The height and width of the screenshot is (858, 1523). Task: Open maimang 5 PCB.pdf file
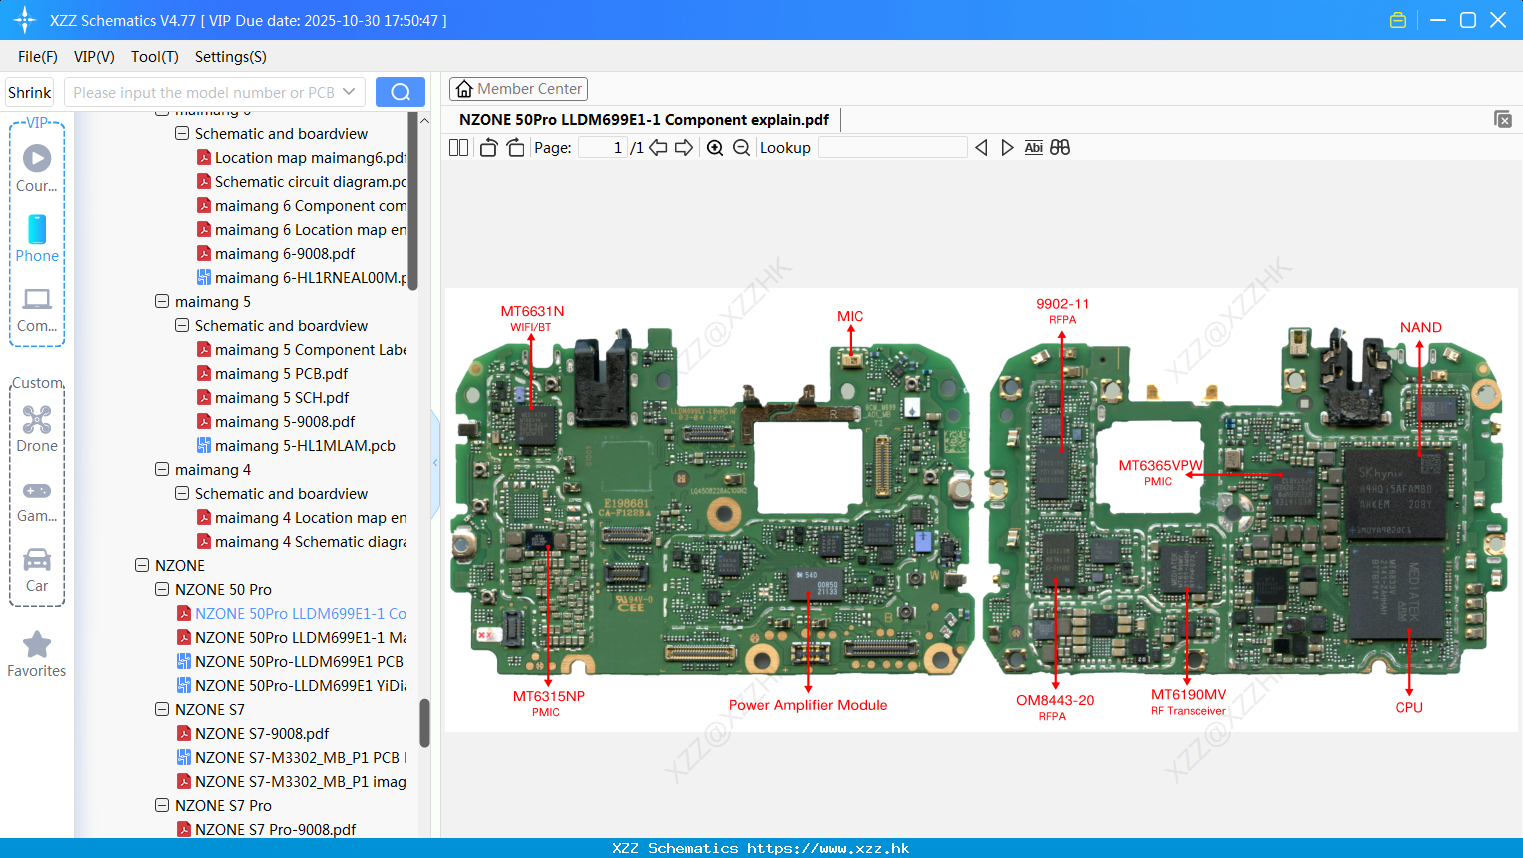tap(281, 373)
